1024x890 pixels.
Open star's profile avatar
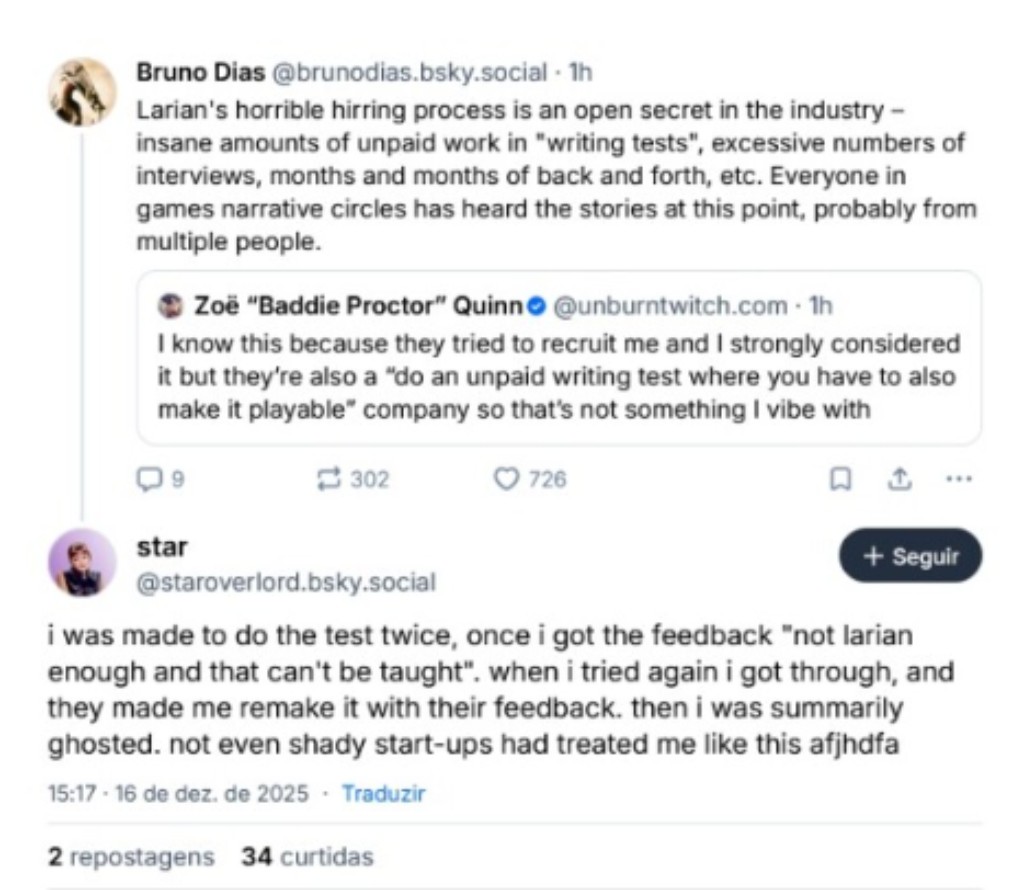(83, 562)
